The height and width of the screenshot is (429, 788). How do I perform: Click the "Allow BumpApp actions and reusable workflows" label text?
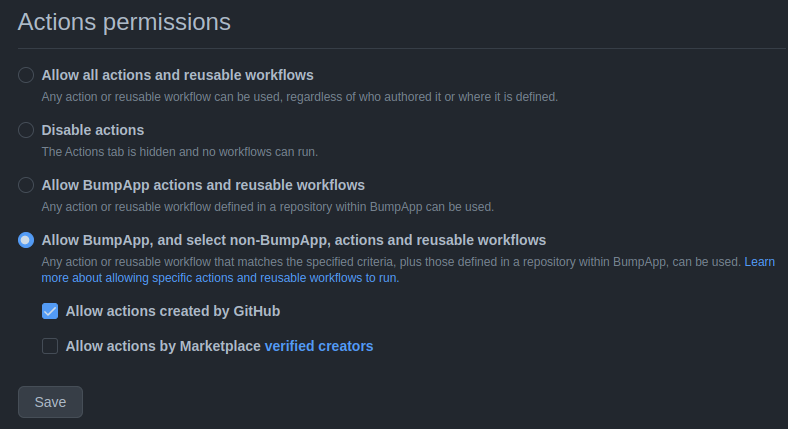coord(202,185)
